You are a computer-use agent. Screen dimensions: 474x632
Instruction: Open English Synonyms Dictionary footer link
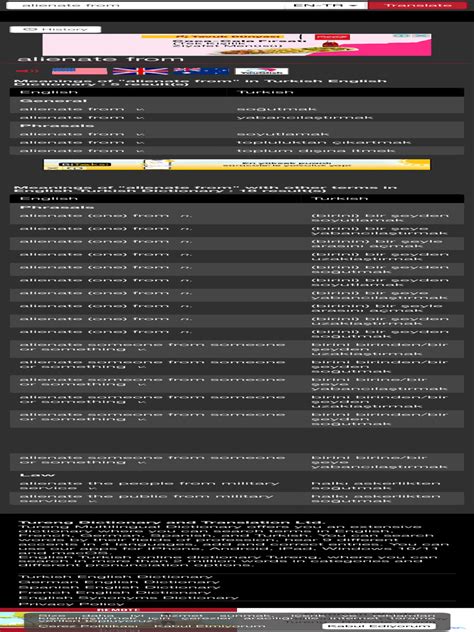tap(129, 598)
